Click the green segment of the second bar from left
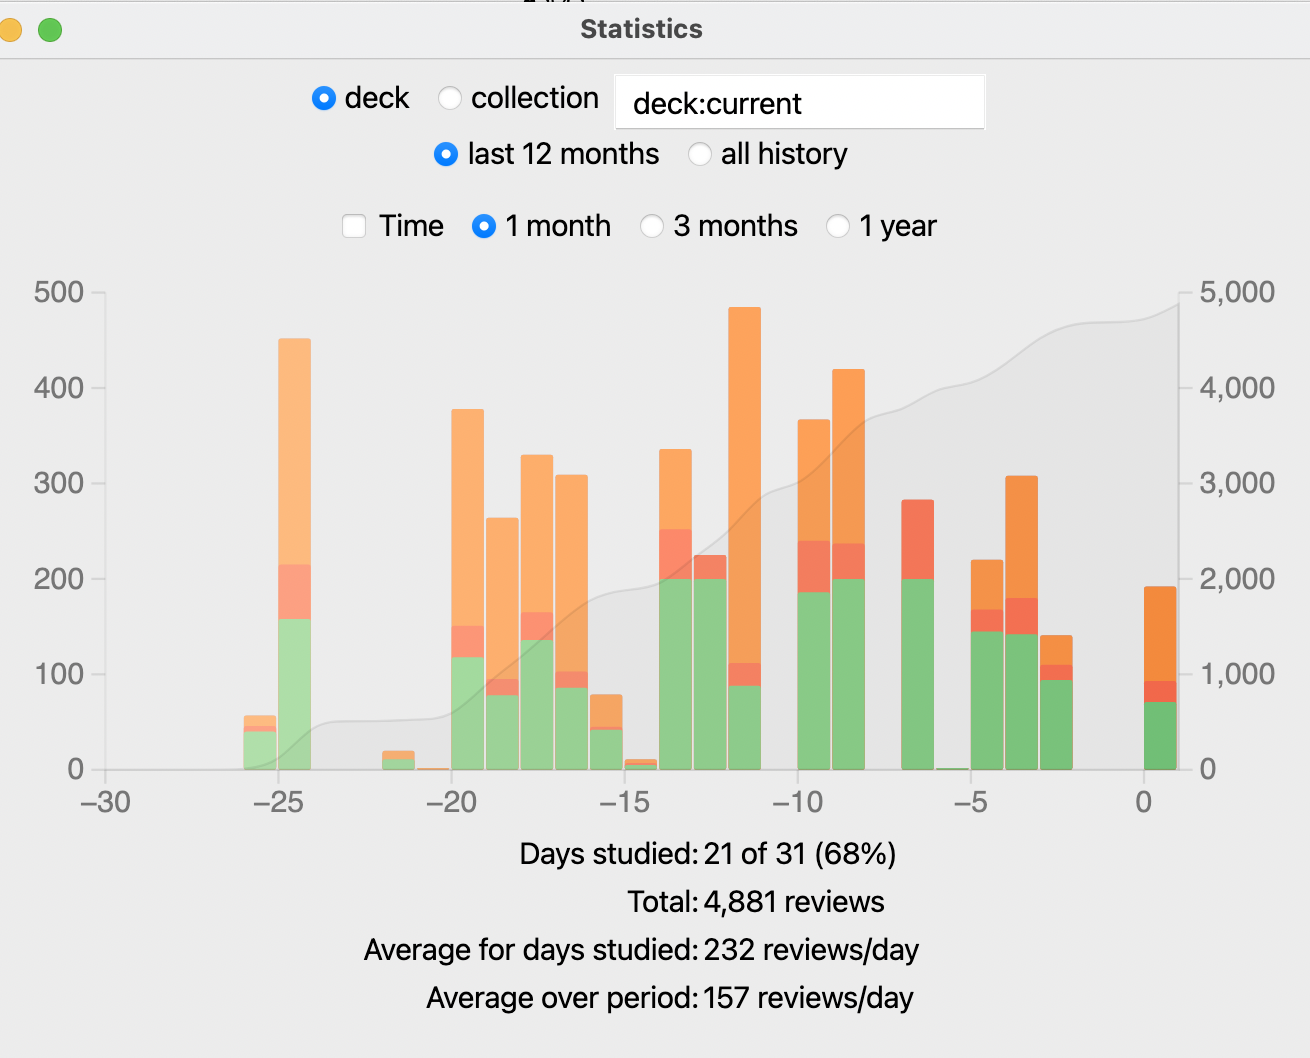Screen dimensions: 1310x1058 point(294,694)
